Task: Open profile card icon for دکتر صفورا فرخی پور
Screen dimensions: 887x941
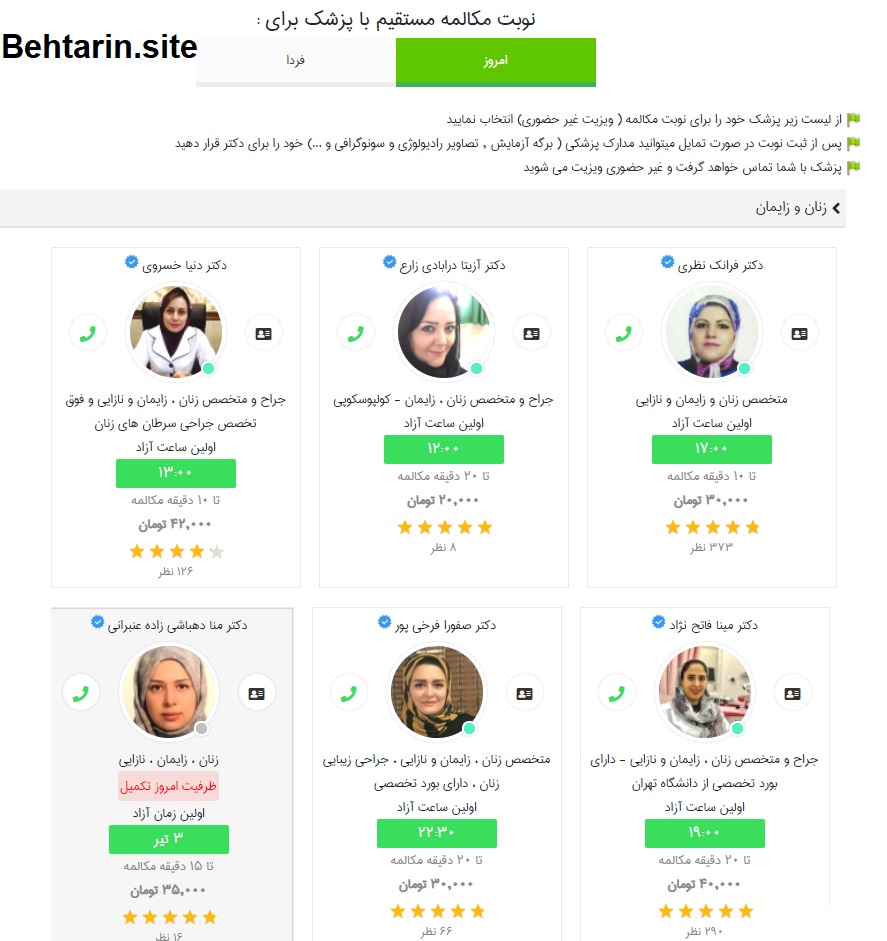Action: pyautogui.click(x=524, y=692)
